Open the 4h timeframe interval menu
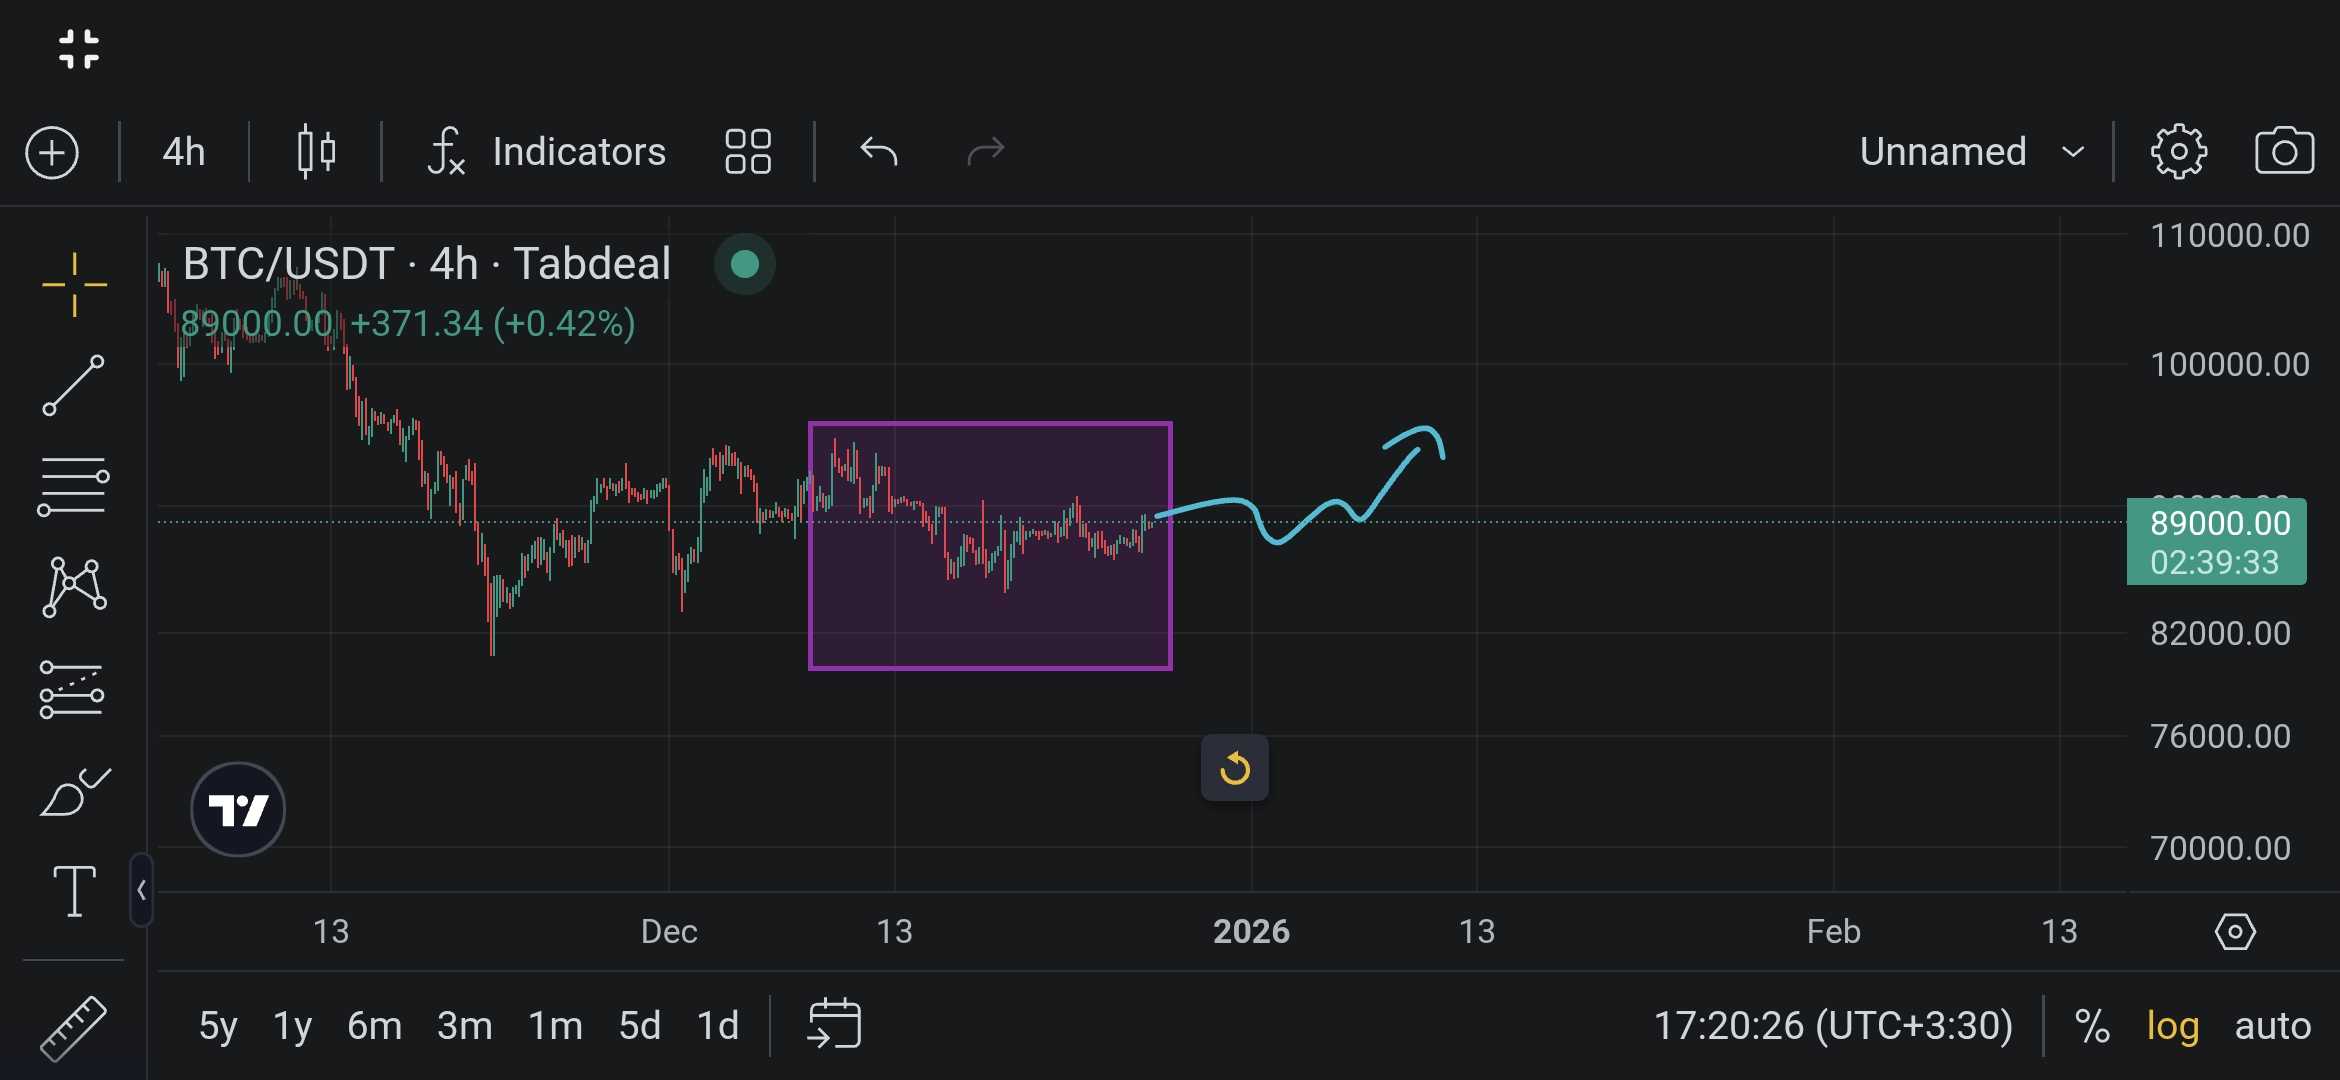2340x1080 pixels. (184, 152)
